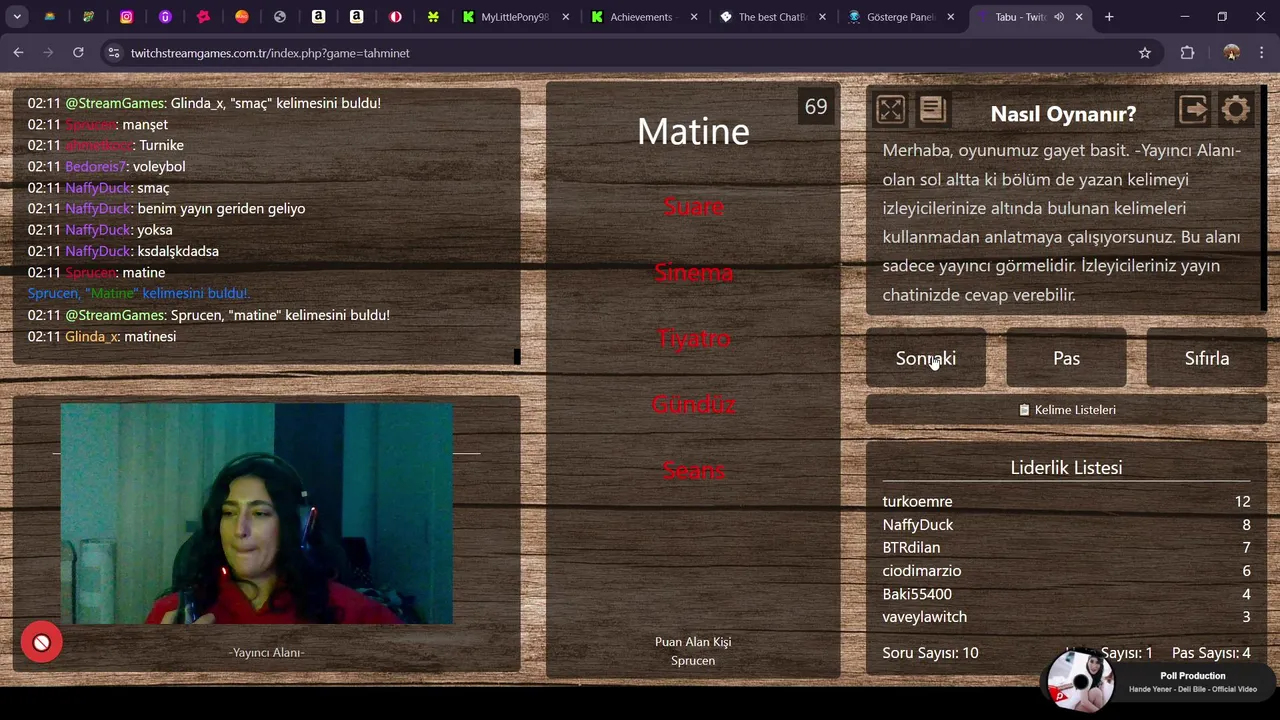The width and height of the screenshot is (1280, 720).
Task: Click ciodimarzio in leaderboard
Action: point(921,571)
